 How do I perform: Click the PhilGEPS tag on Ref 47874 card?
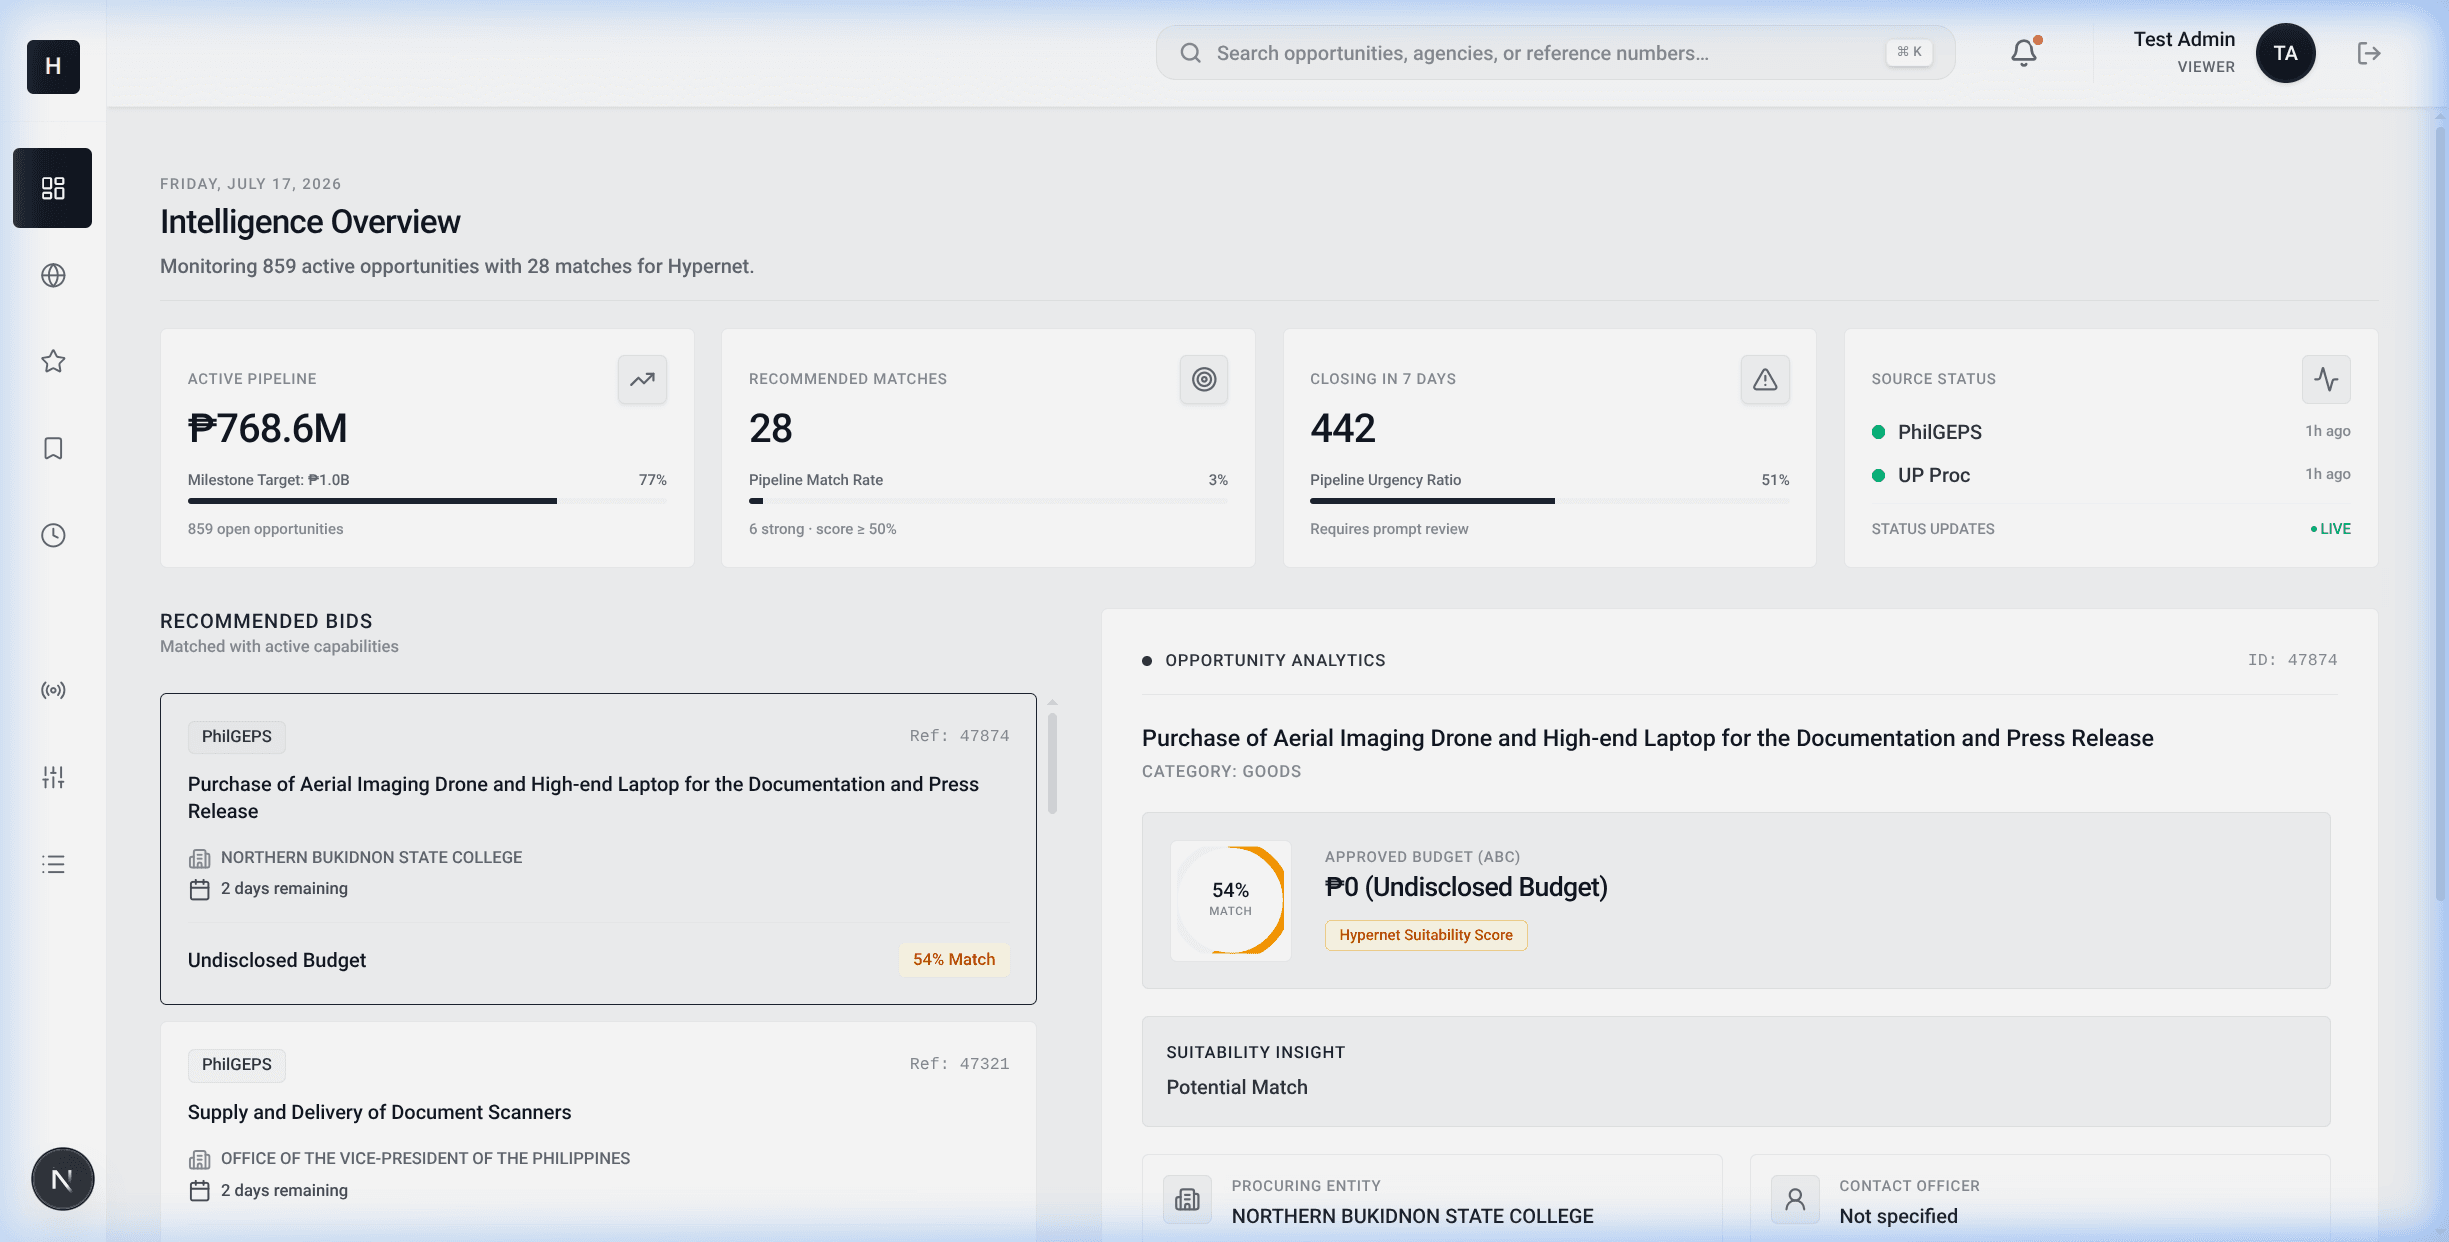point(237,736)
